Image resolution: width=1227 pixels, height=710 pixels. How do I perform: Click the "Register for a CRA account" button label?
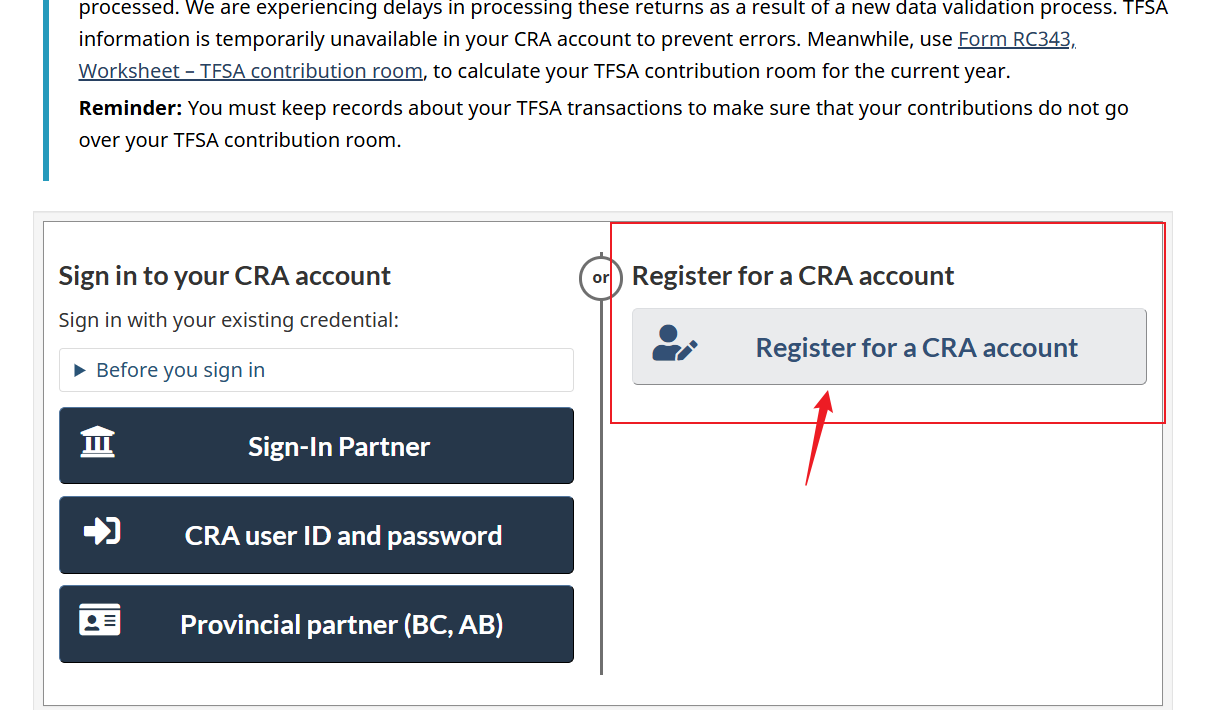916,348
